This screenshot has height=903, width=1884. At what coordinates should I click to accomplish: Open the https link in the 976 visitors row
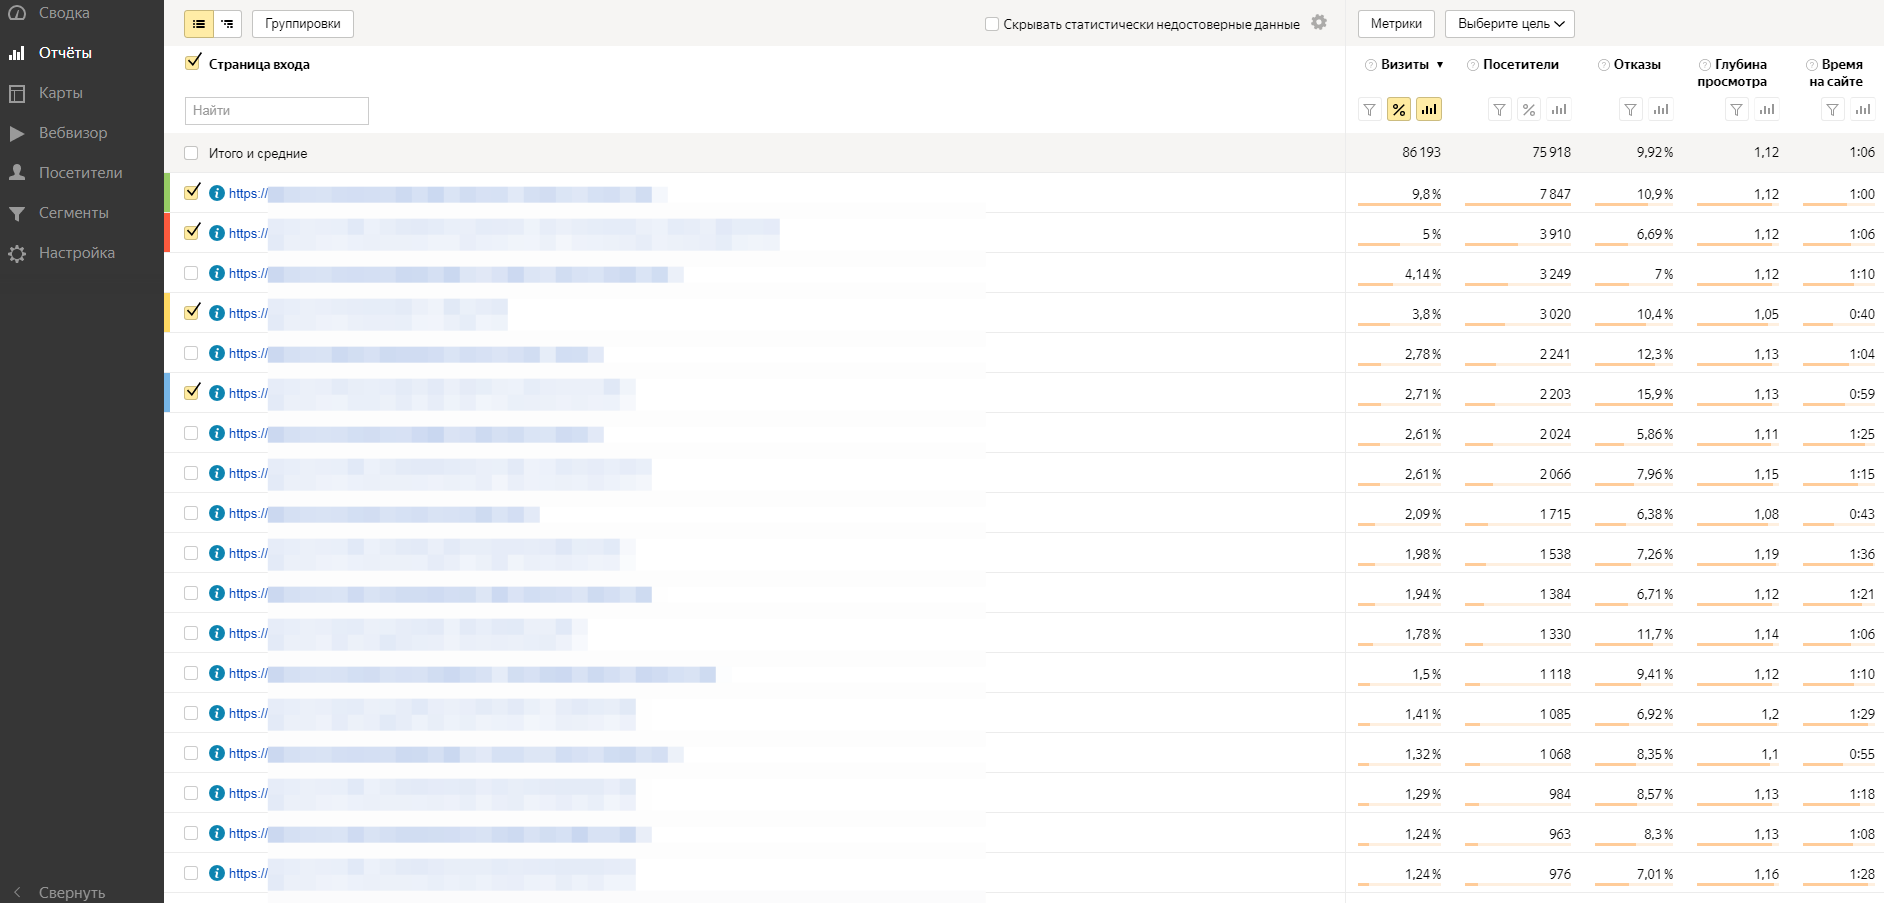pos(248,873)
